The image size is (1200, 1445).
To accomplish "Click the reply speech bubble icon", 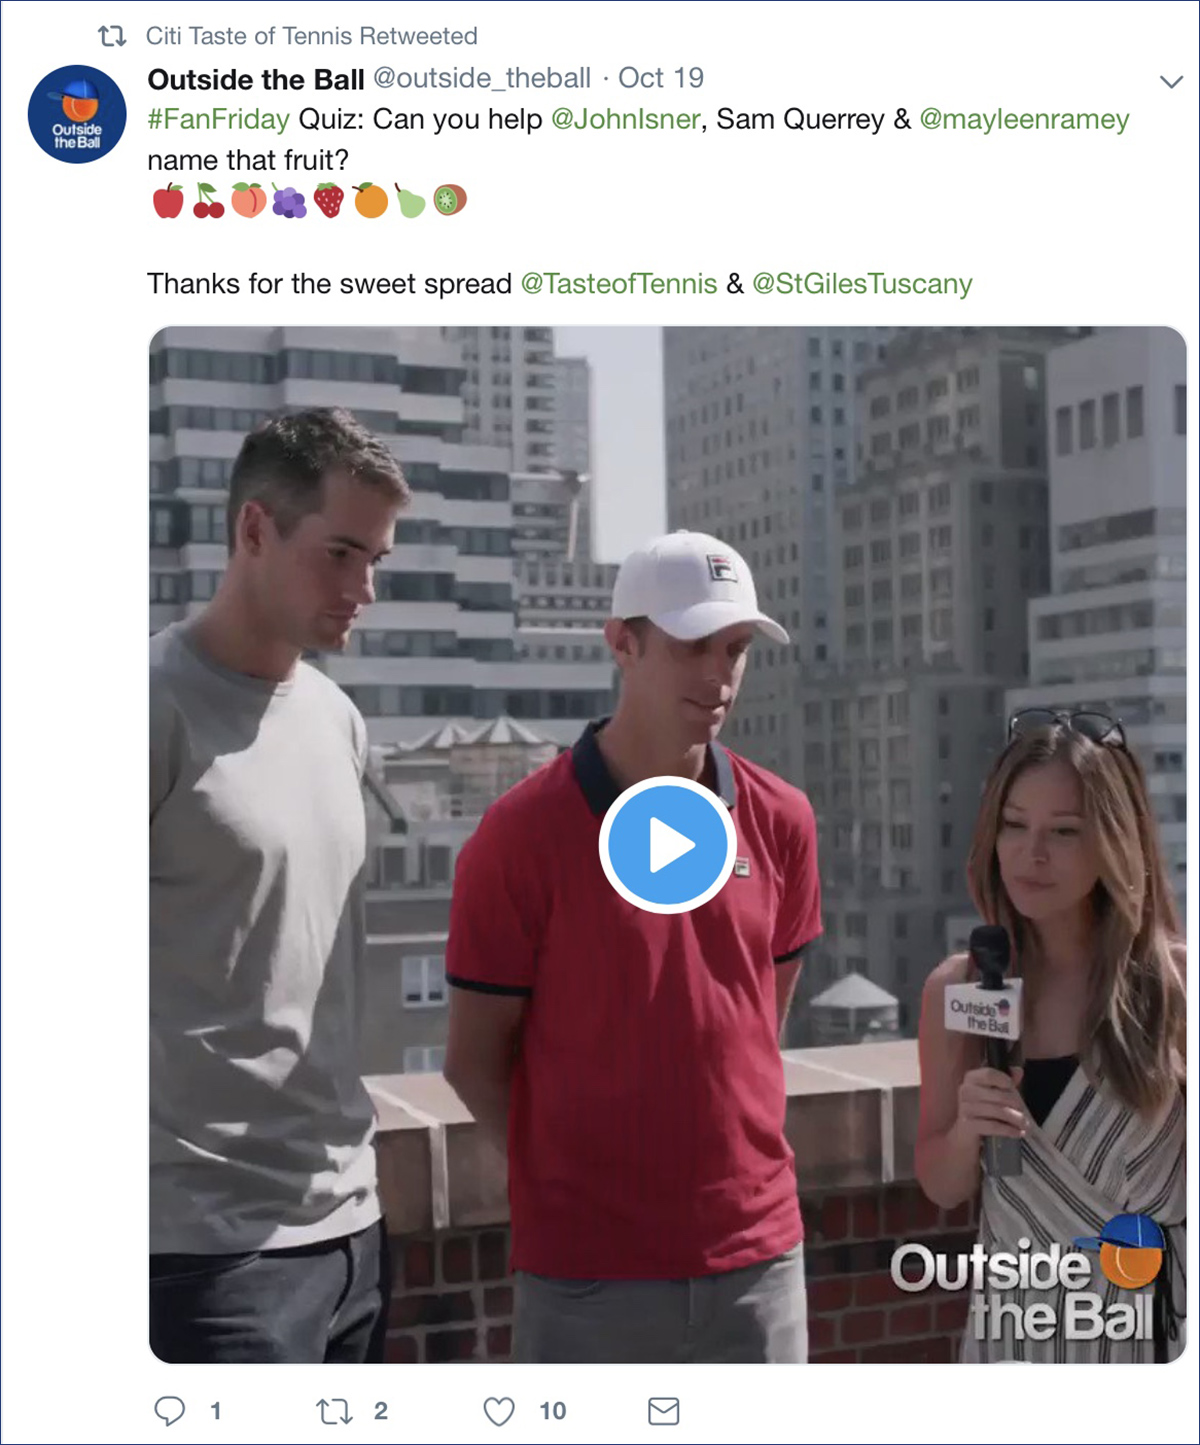I will [x=169, y=1411].
